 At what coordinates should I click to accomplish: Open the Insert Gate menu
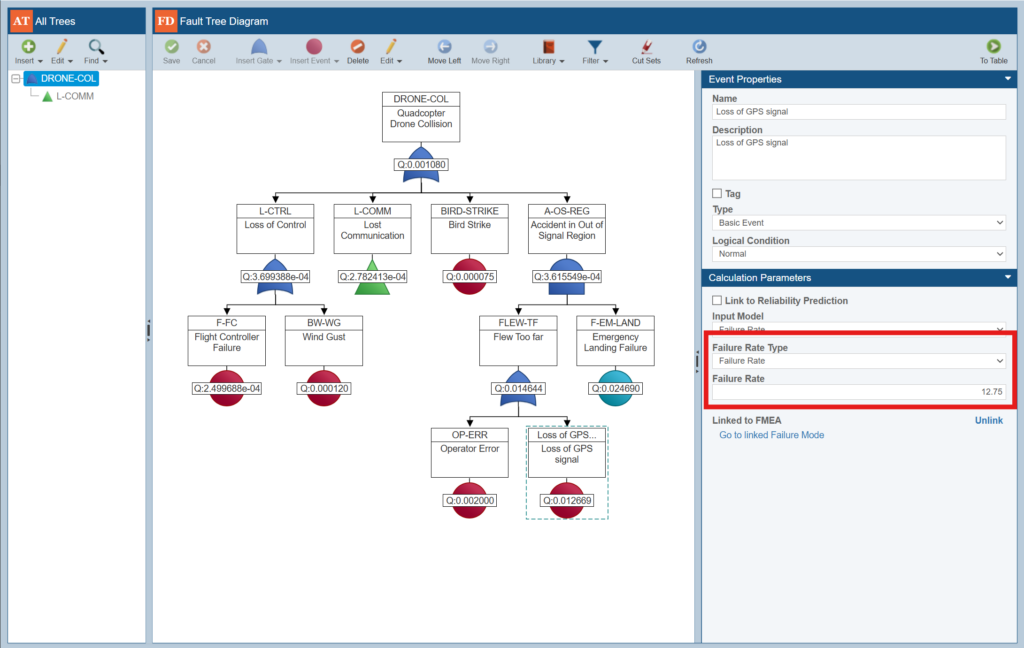(259, 52)
